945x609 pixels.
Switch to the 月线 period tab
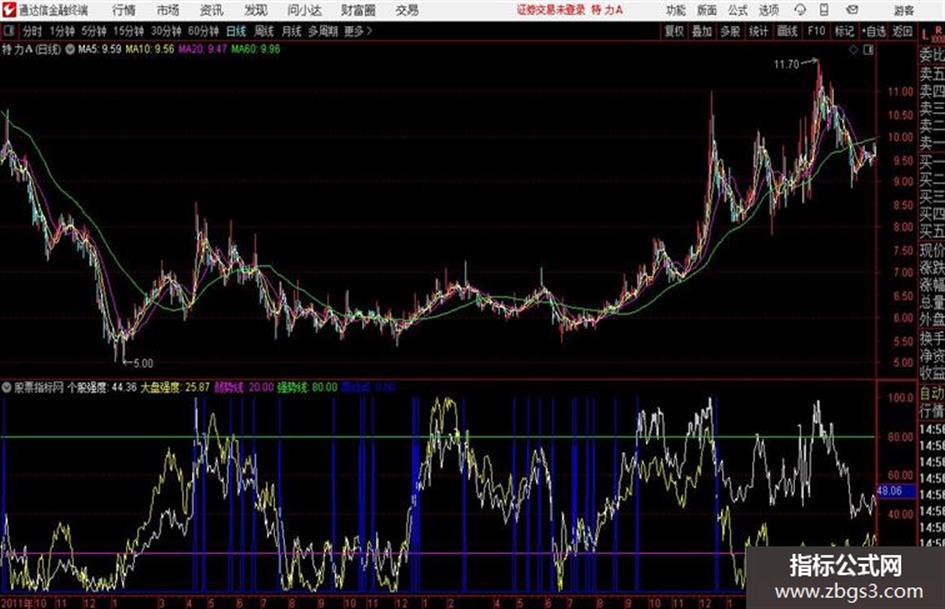click(x=292, y=31)
